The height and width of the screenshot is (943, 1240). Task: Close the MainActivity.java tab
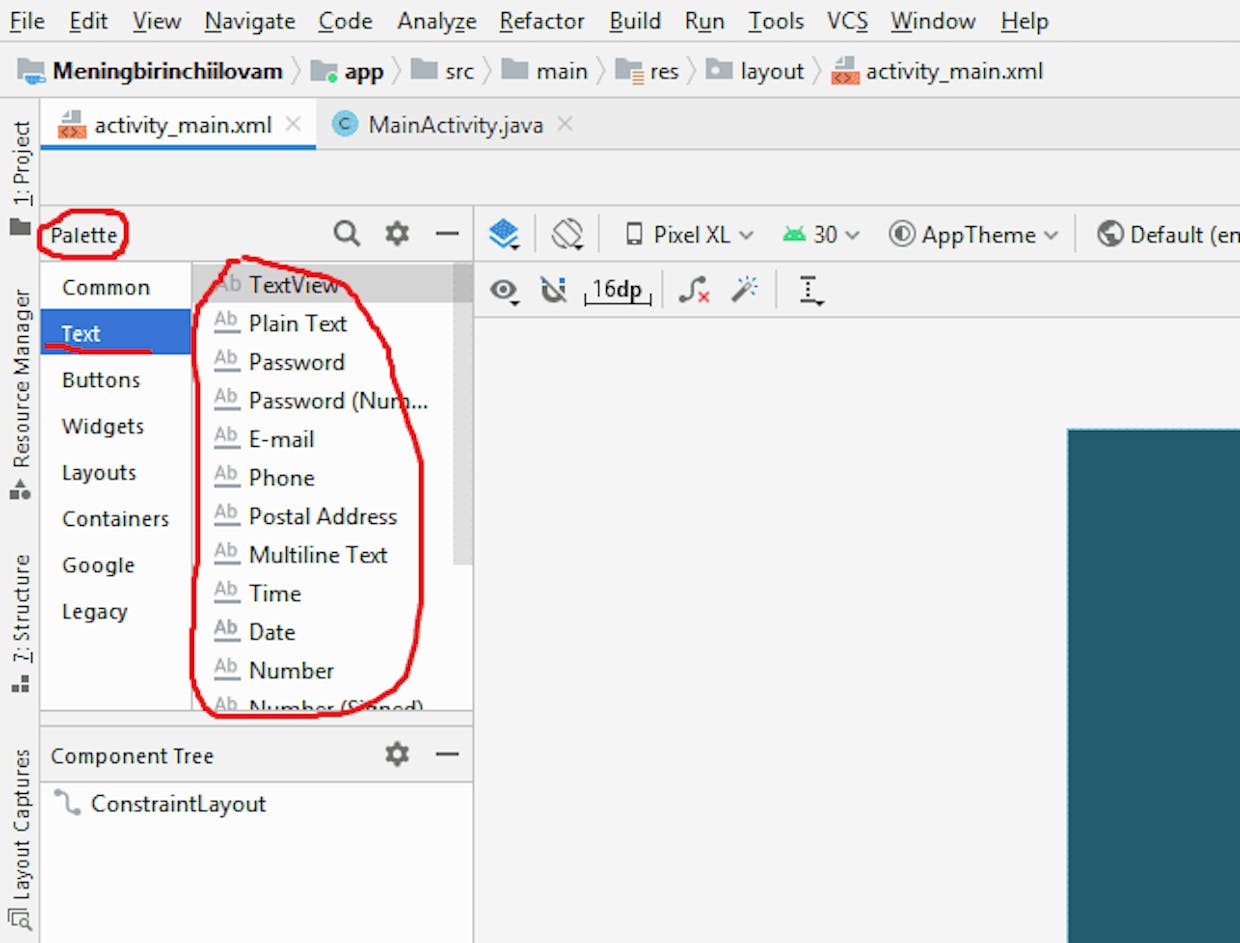(x=565, y=124)
